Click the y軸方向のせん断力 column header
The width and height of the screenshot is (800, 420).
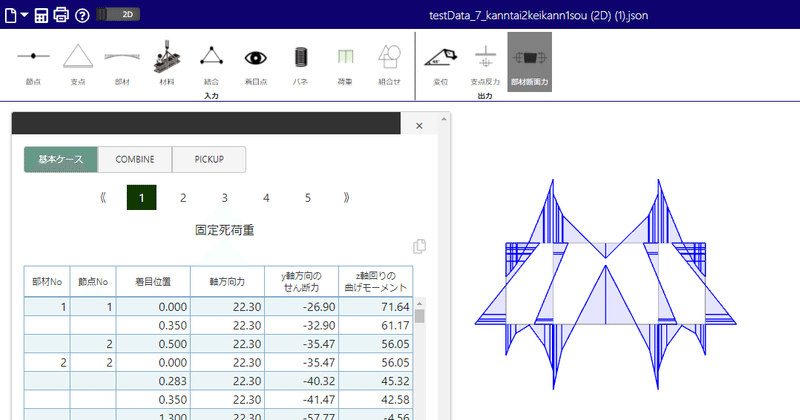[302, 281]
